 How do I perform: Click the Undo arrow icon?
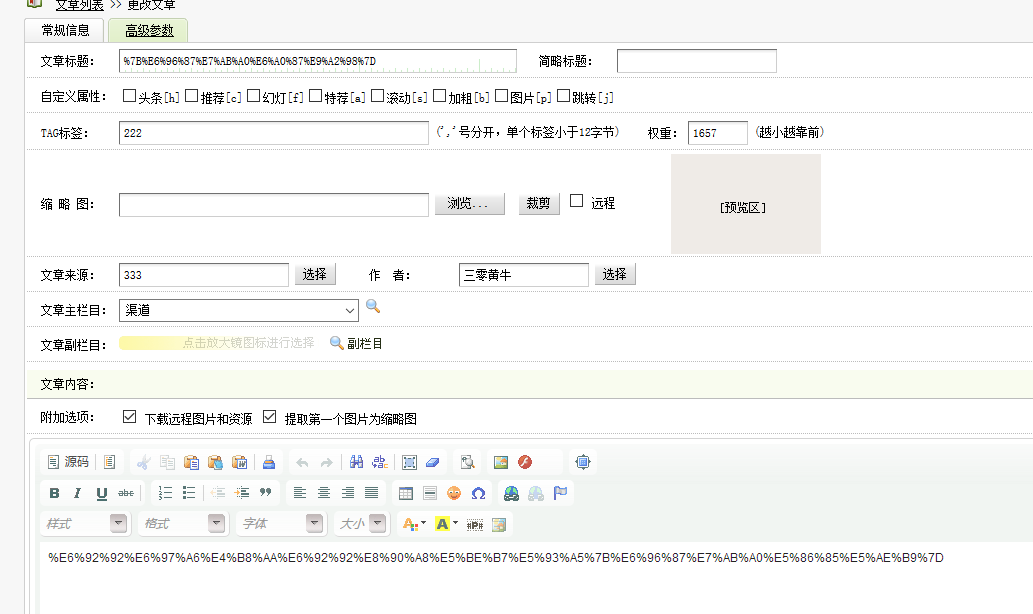pyautogui.click(x=303, y=461)
